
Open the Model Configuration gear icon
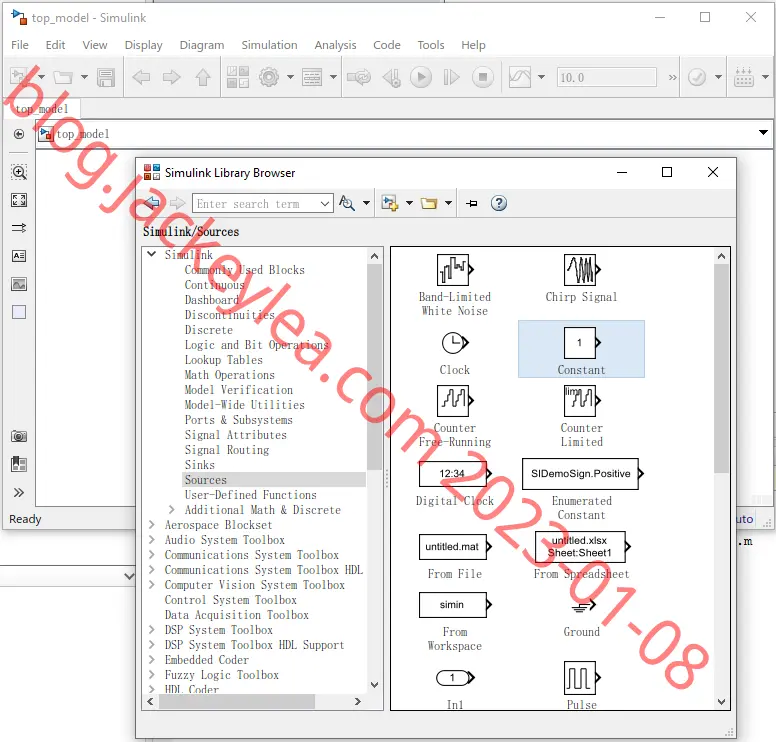coord(269,77)
